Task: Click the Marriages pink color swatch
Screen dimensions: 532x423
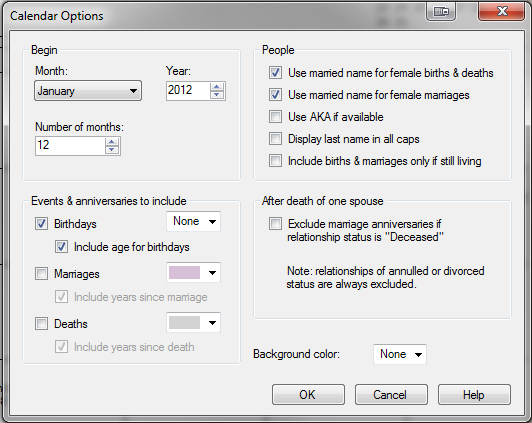Action: (x=184, y=272)
